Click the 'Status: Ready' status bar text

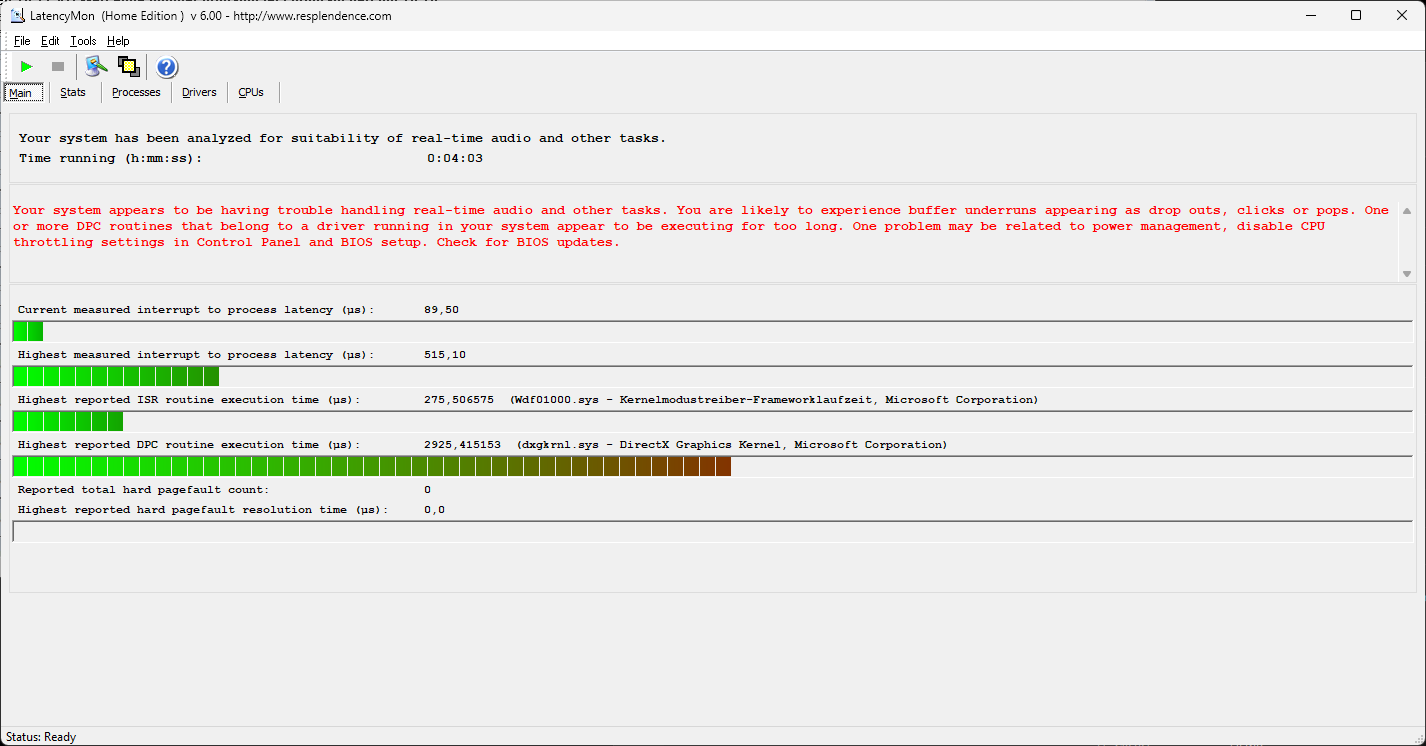click(41, 737)
